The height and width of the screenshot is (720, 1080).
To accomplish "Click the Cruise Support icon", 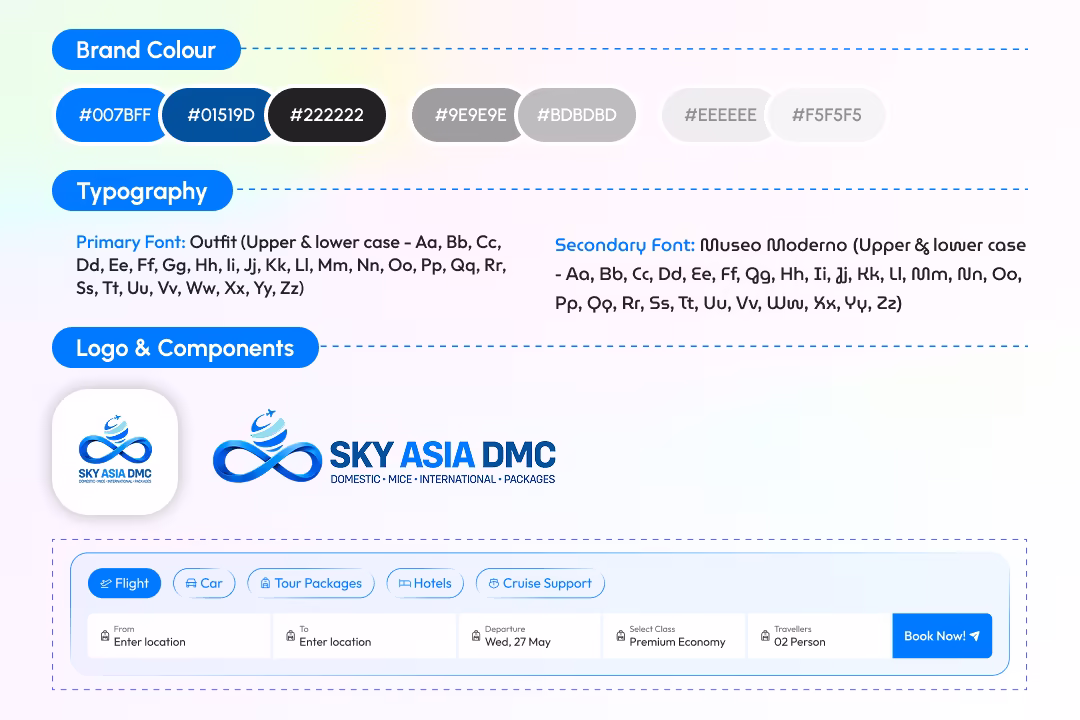I will pyautogui.click(x=493, y=584).
